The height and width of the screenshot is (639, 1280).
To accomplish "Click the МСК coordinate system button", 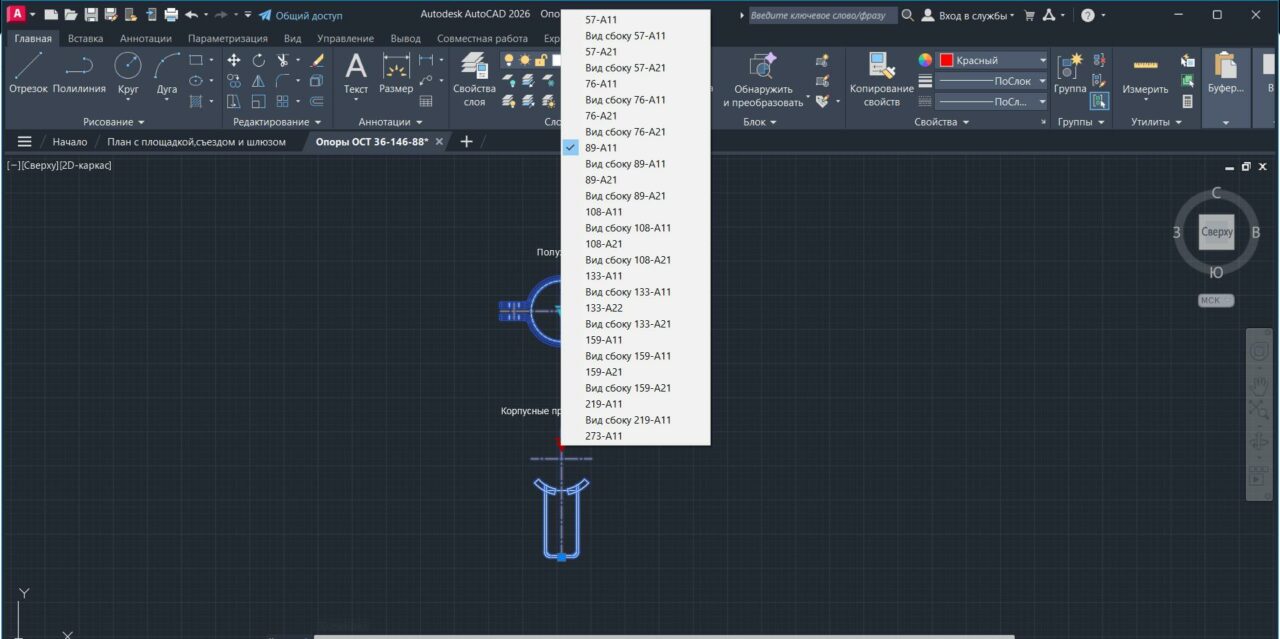I will [x=1216, y=300].
